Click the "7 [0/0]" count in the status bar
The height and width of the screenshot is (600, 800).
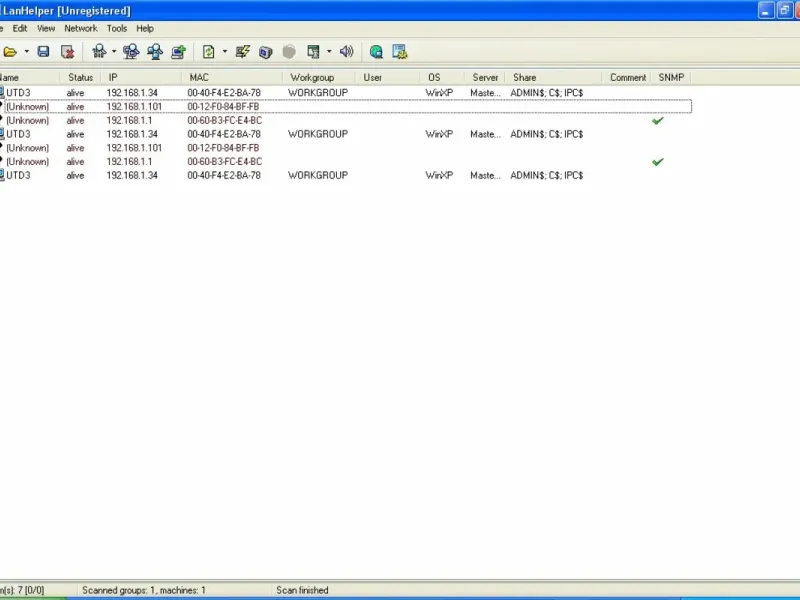30,590
